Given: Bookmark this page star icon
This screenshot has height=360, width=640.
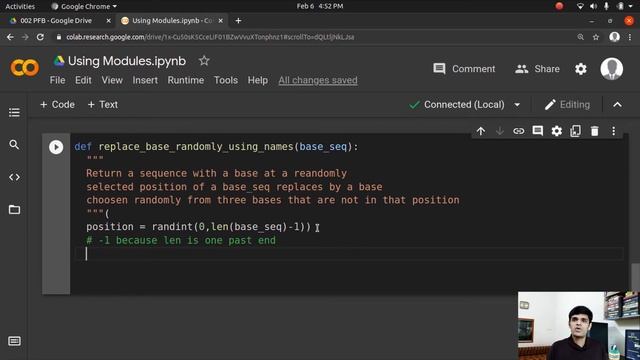Looking at the screenshot, I should point(596,37).
